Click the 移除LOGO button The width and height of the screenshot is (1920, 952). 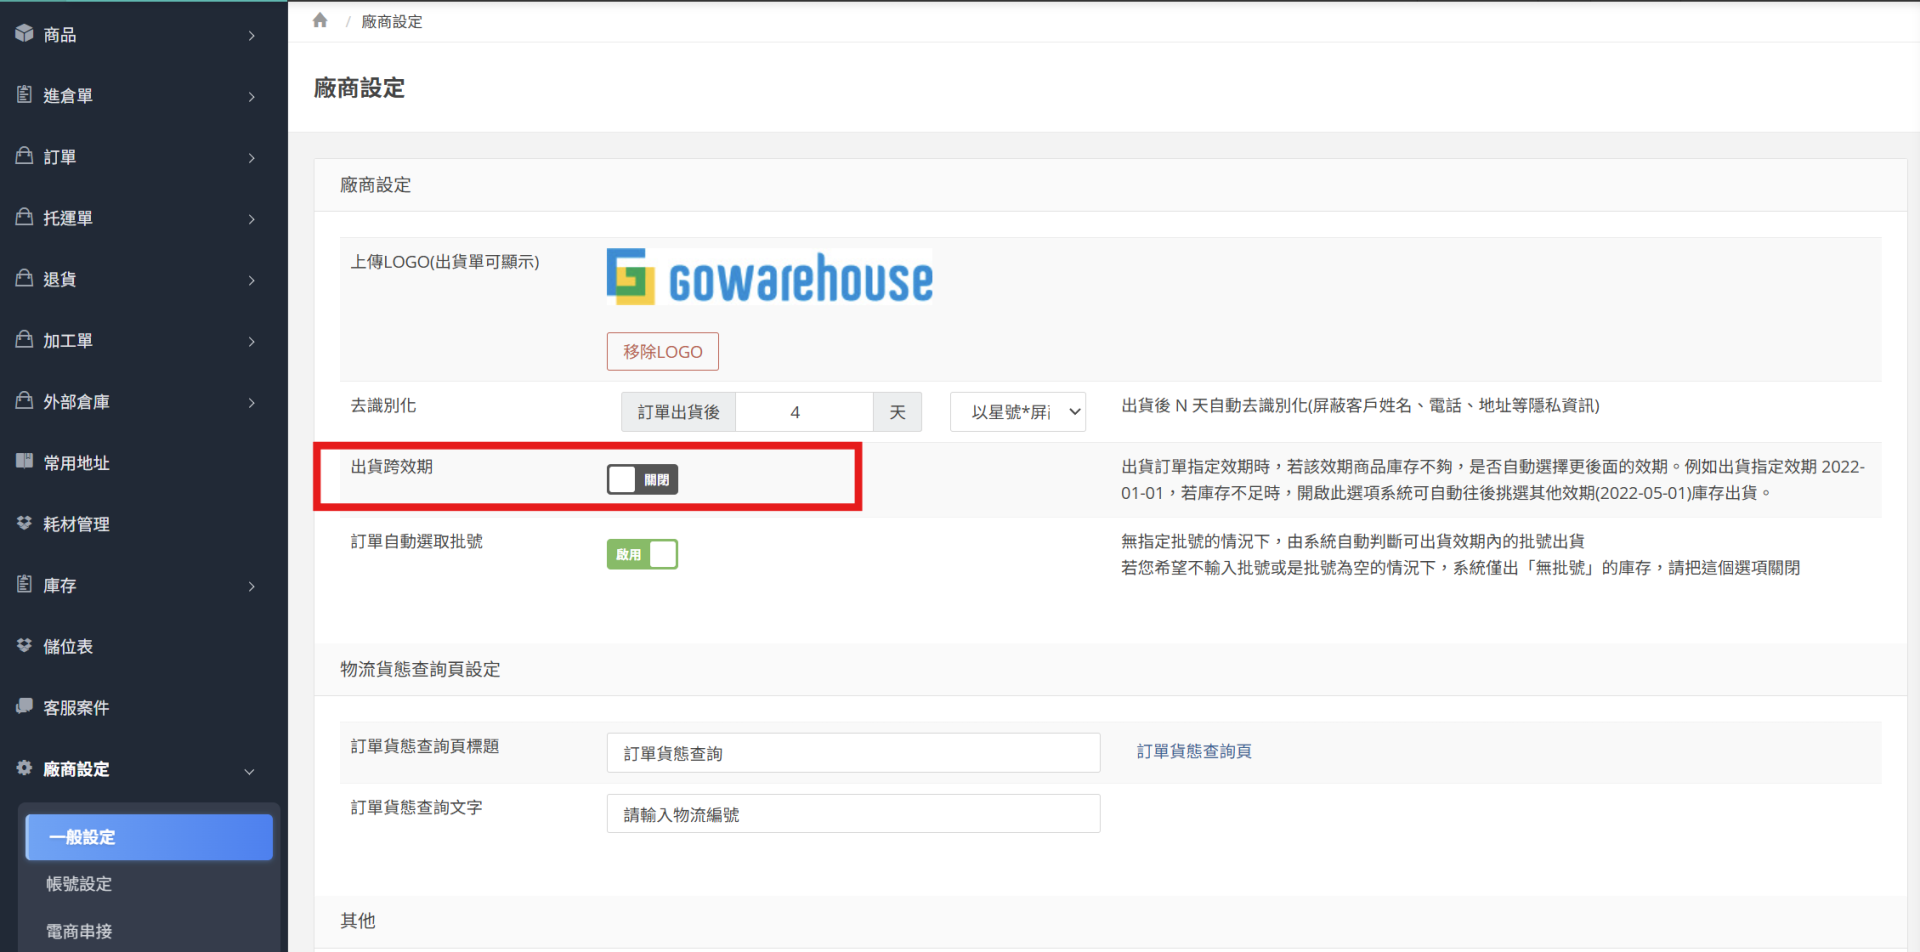pyautogui.click(x=662, y=352)
